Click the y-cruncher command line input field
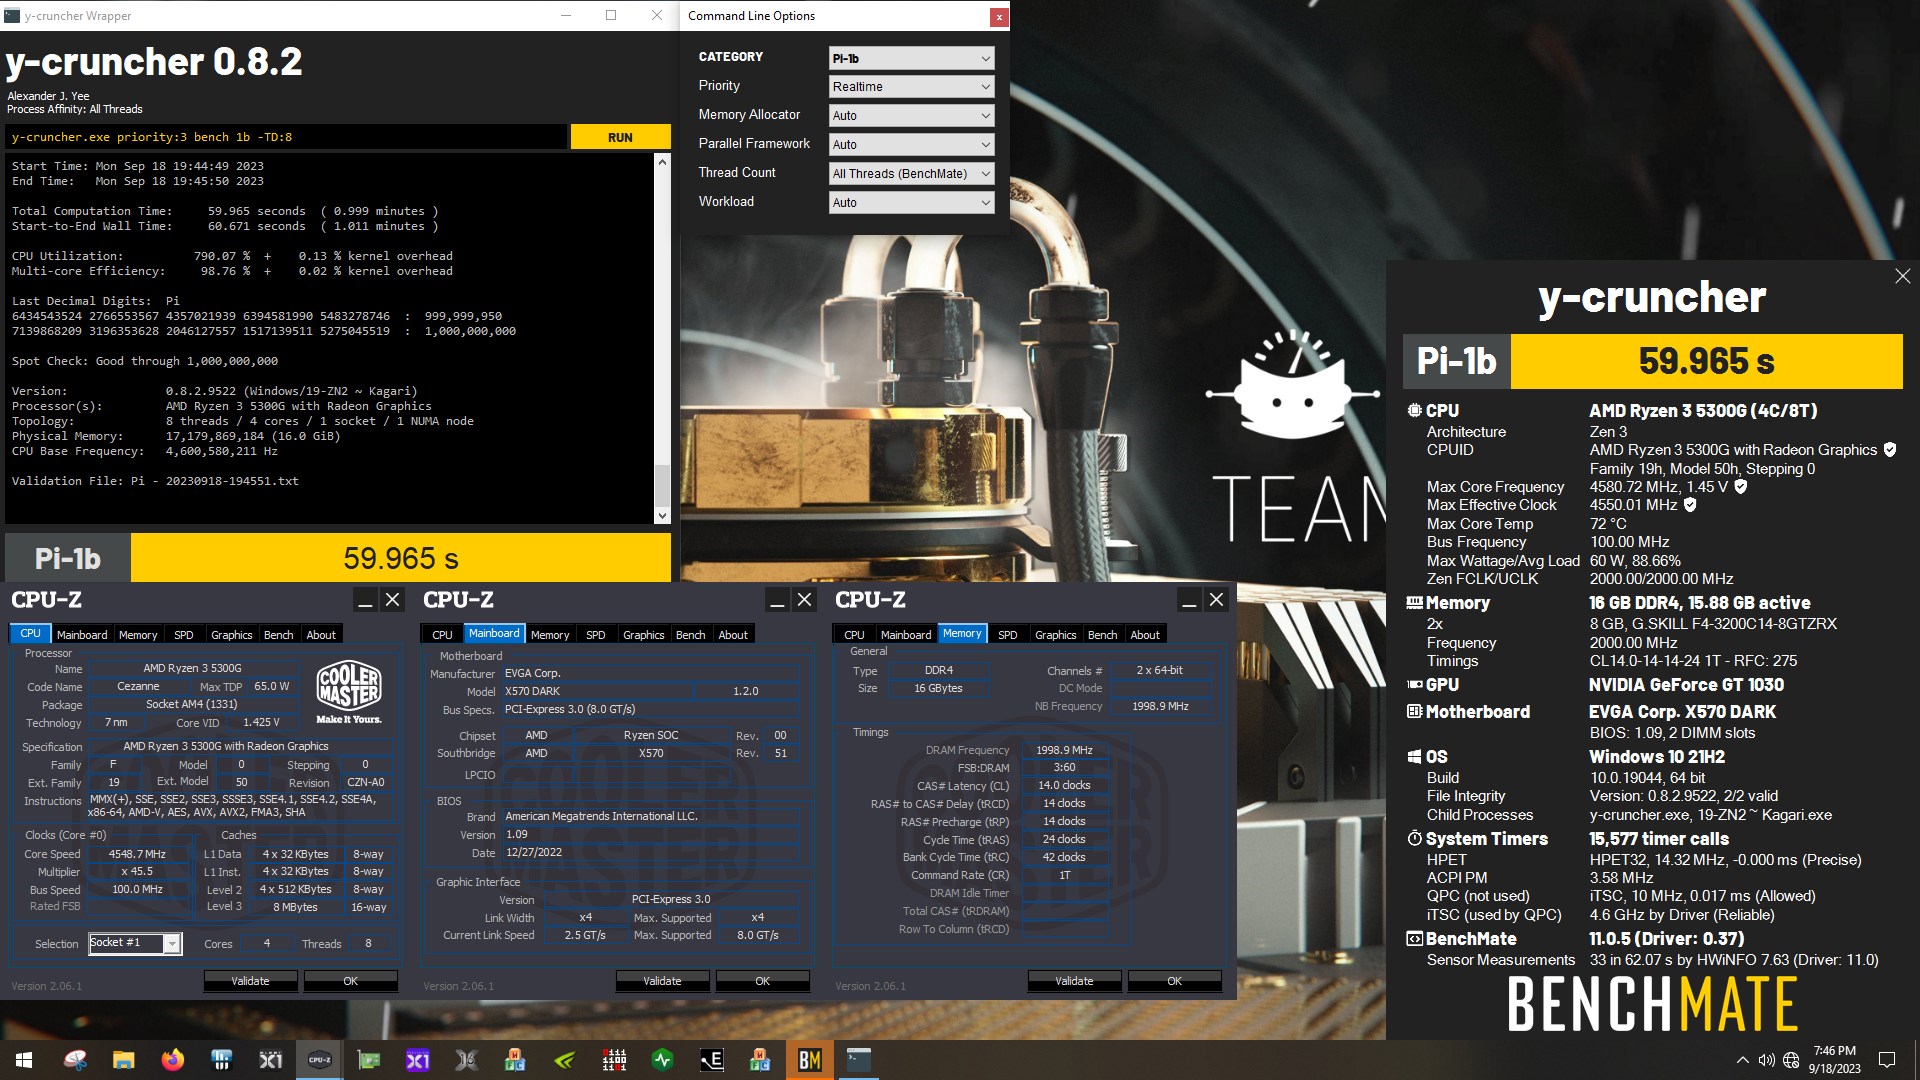 (286, 137)
